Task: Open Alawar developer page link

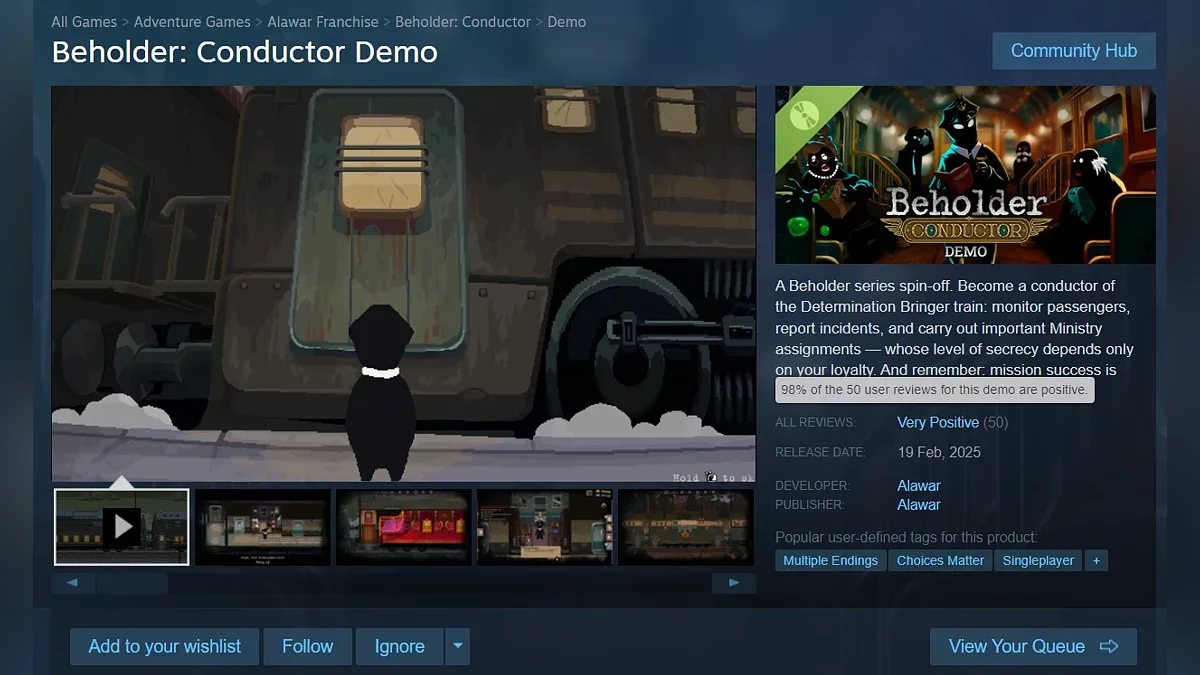Action: (918, 486)
